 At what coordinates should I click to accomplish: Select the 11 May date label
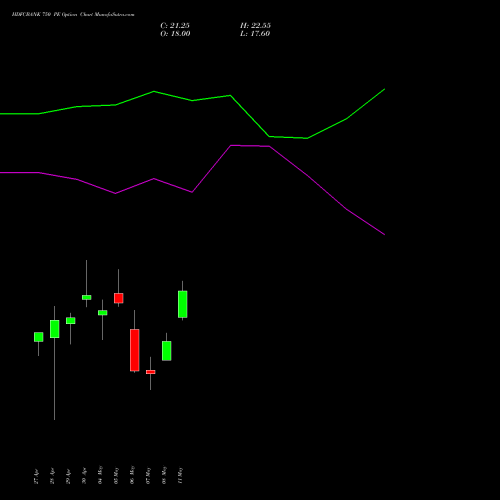(x=180, y=475)
